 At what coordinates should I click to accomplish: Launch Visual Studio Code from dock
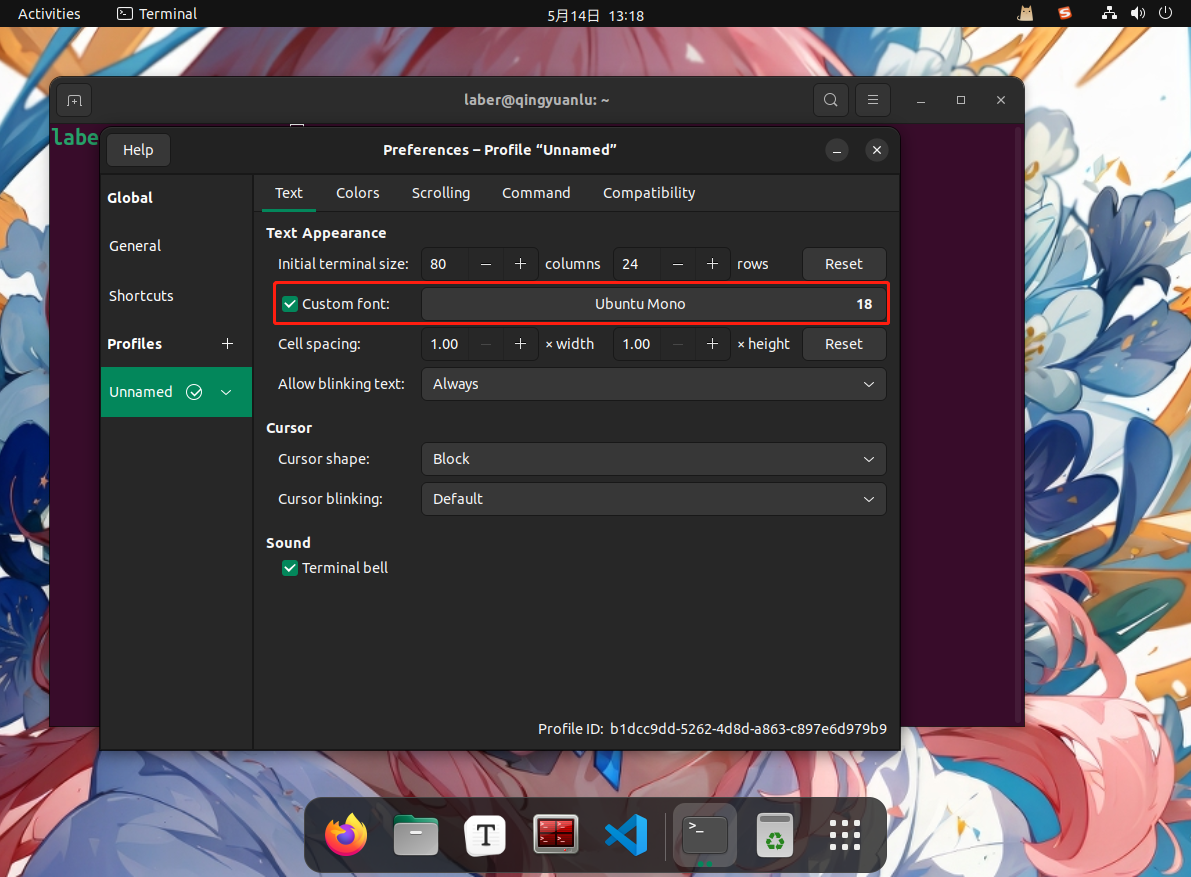(x=626, y=835)
